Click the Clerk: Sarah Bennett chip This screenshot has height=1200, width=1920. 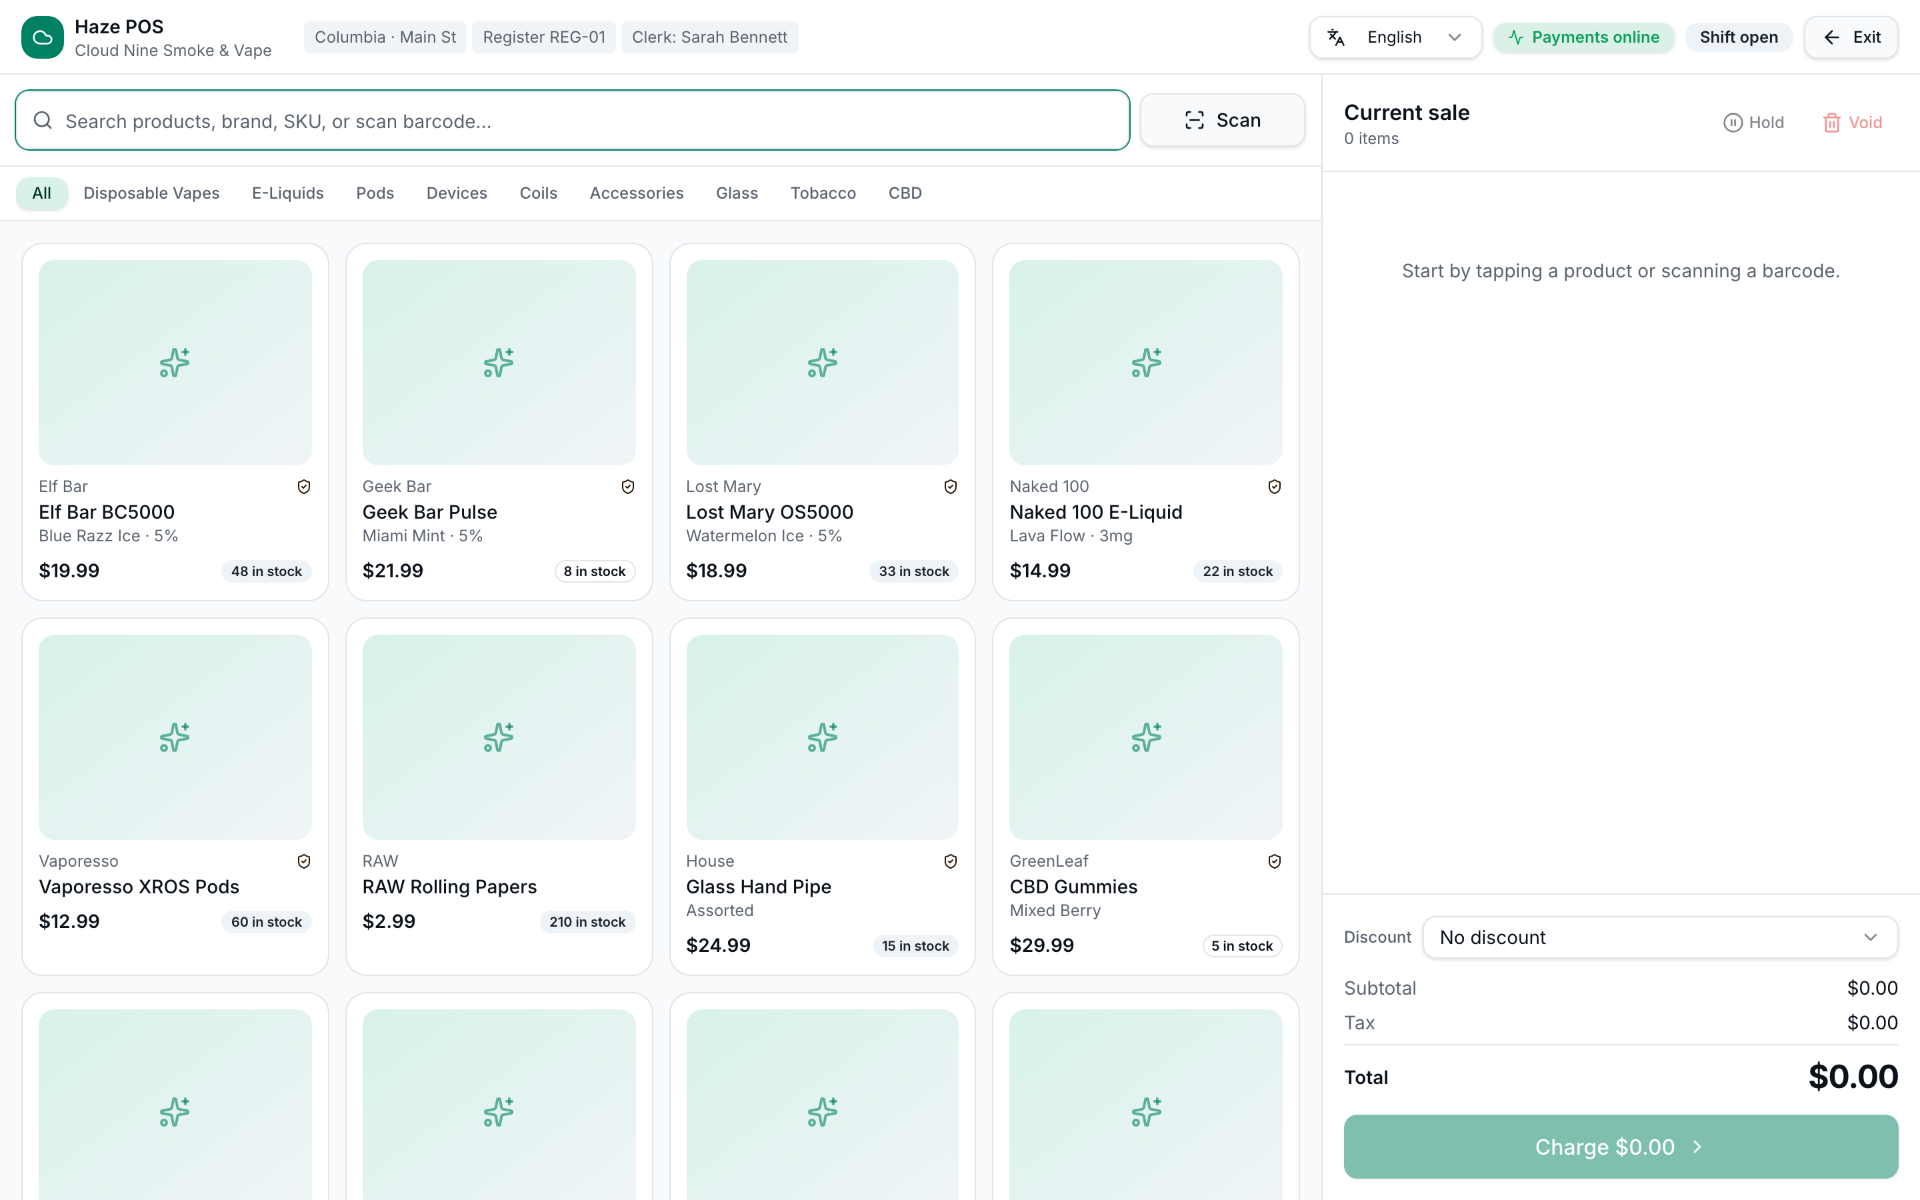coord(710,37)
